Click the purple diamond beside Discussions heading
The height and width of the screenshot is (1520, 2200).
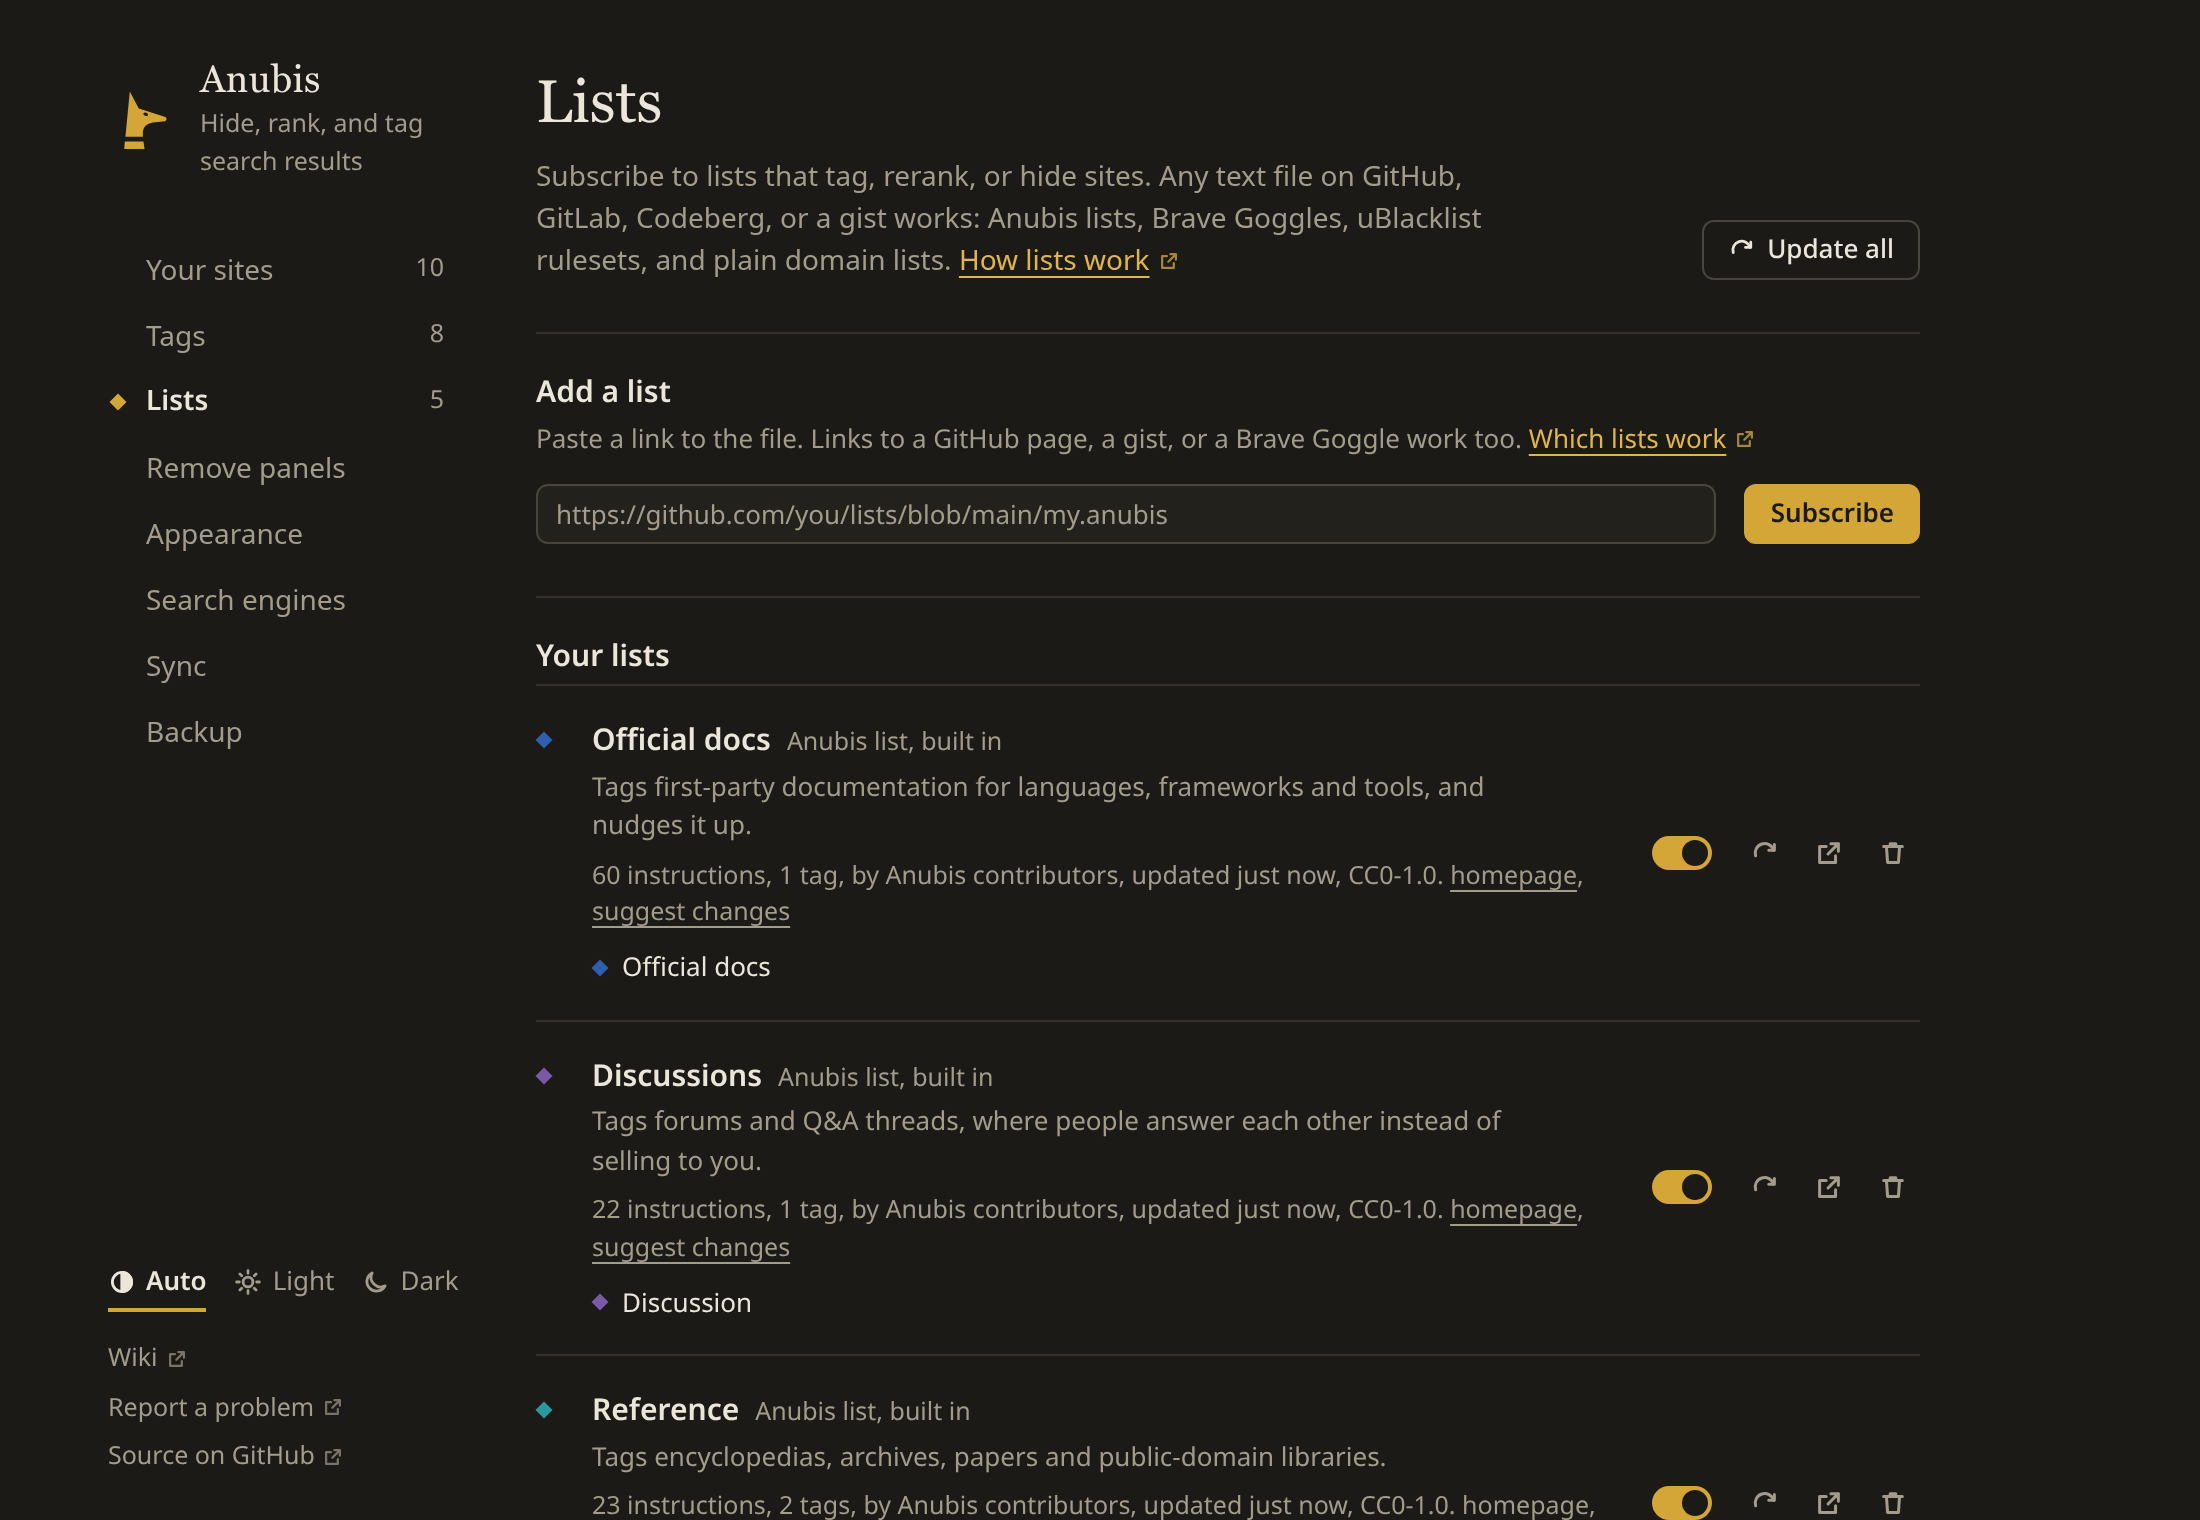(544, 1076)
